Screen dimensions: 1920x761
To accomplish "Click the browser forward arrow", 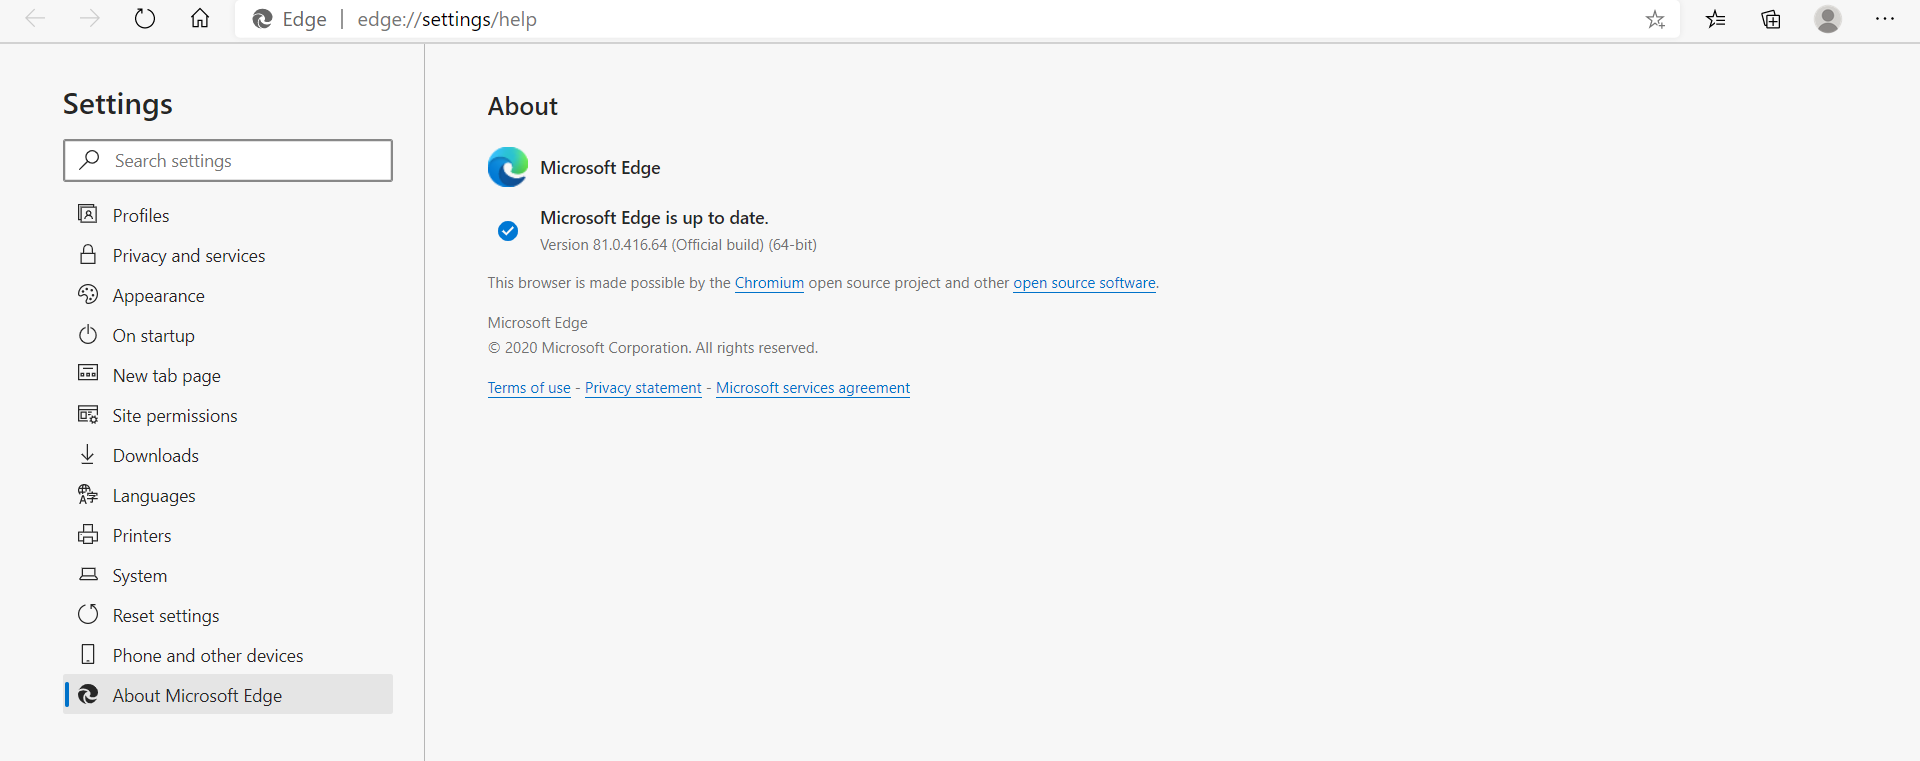I will 90,19.
